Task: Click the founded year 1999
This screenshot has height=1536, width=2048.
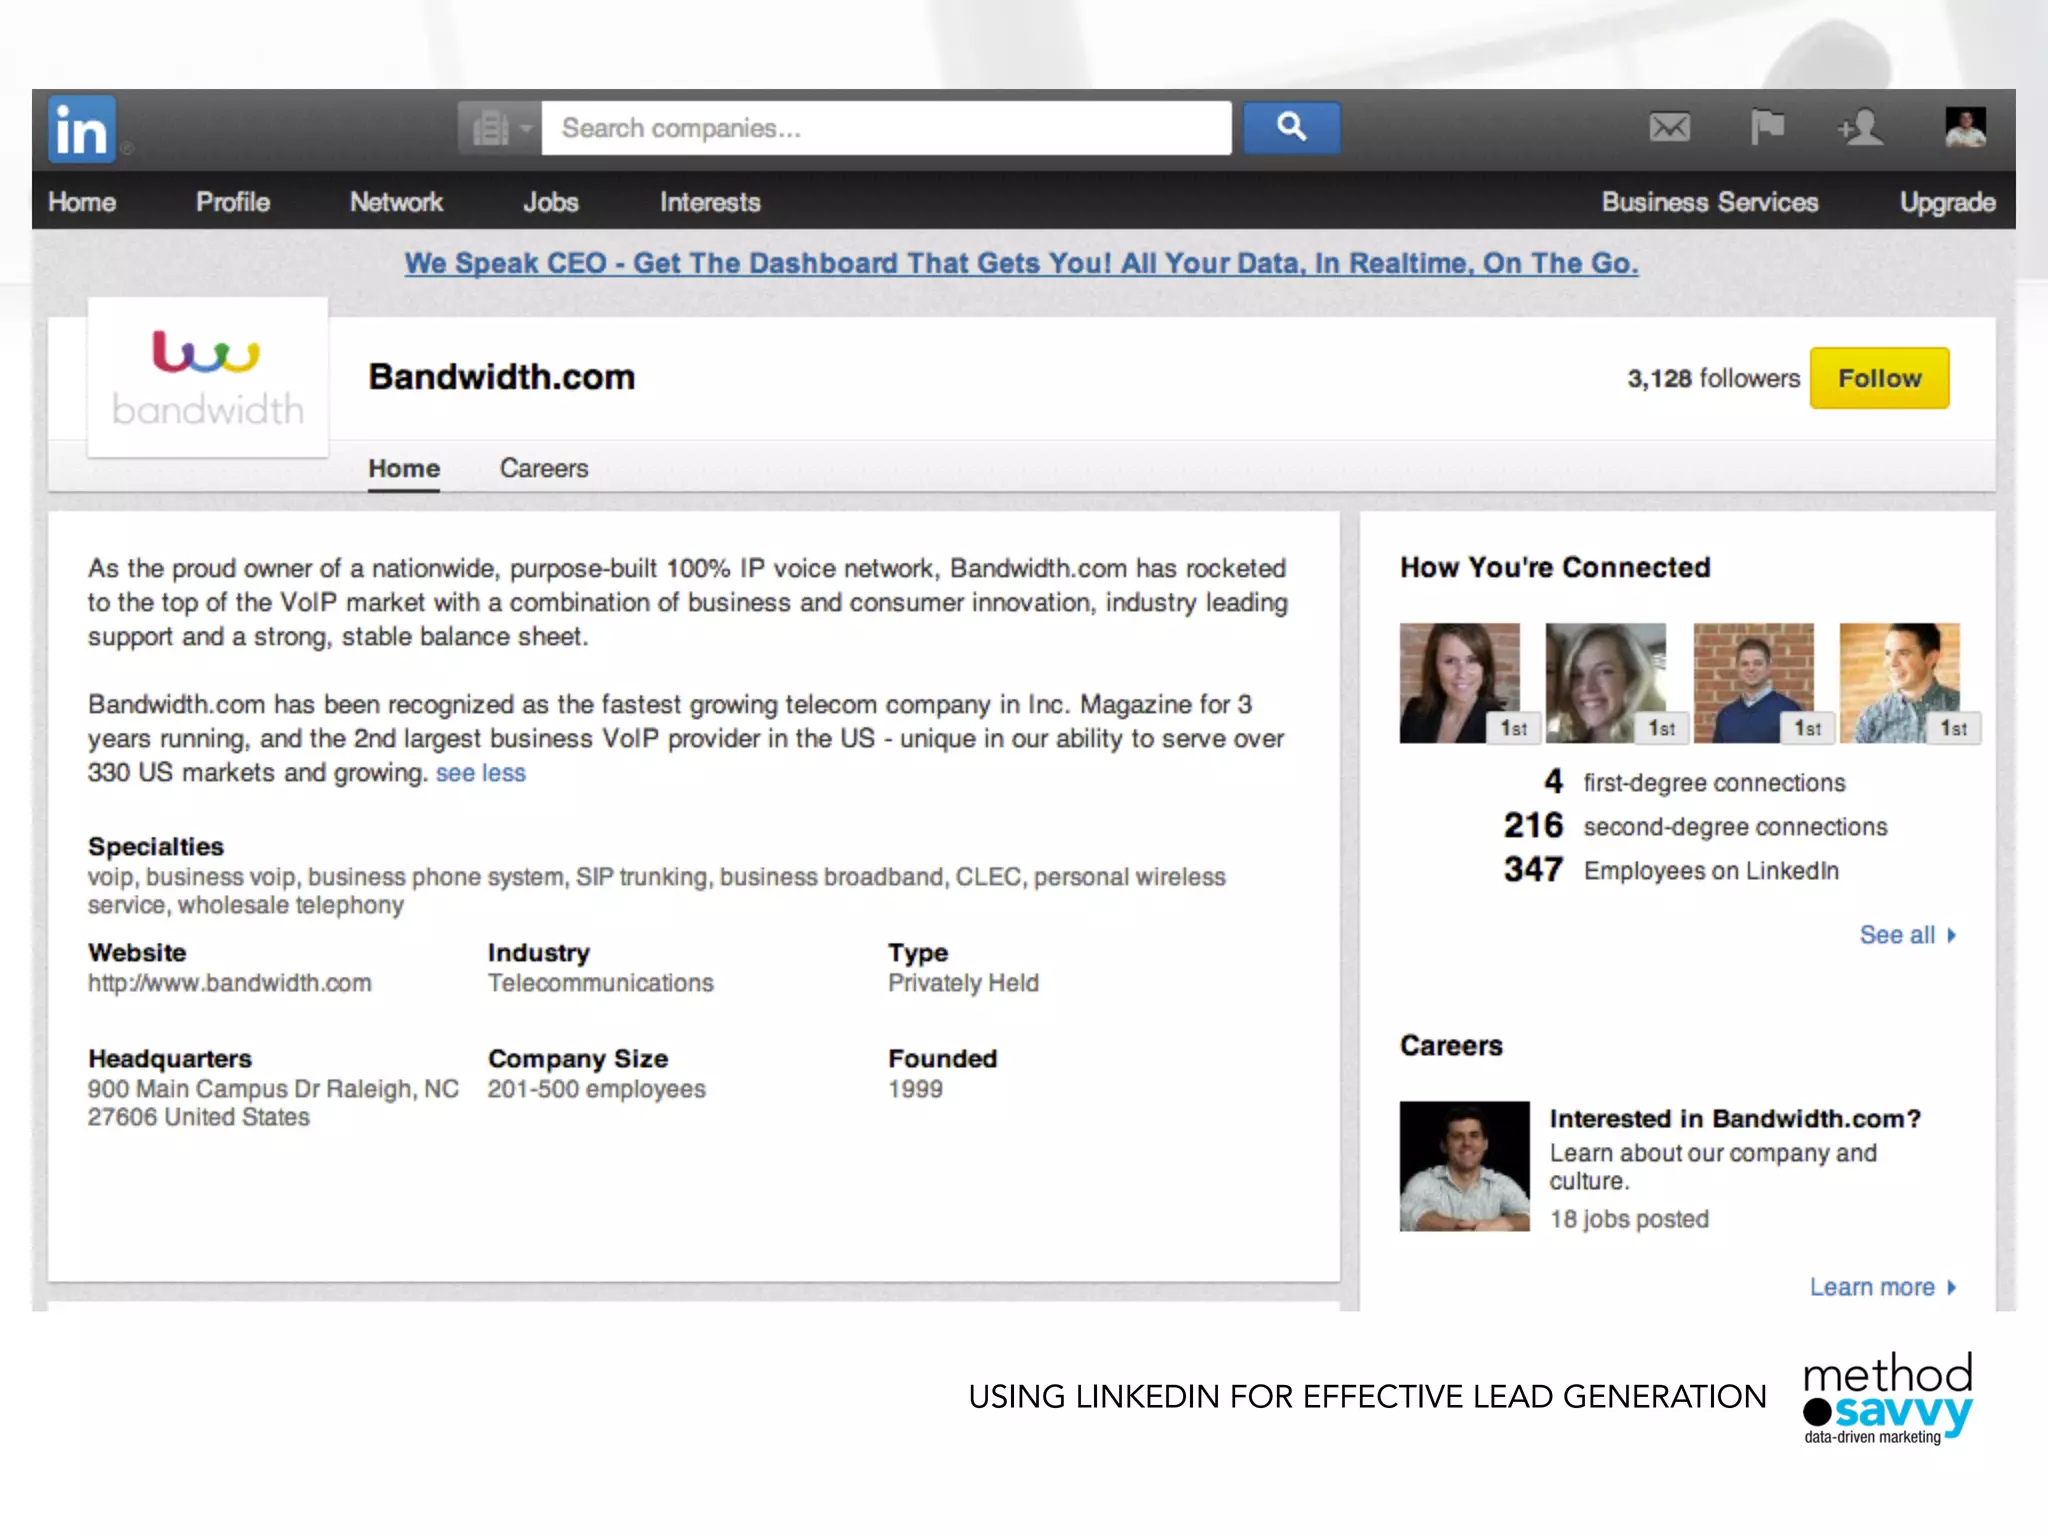Action: point(915,1089)
